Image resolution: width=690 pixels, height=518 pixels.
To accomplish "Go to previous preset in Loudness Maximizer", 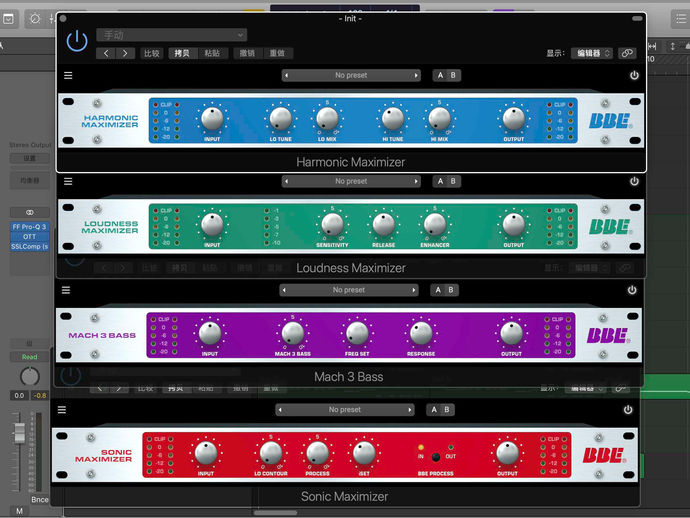I will [286, 181].
